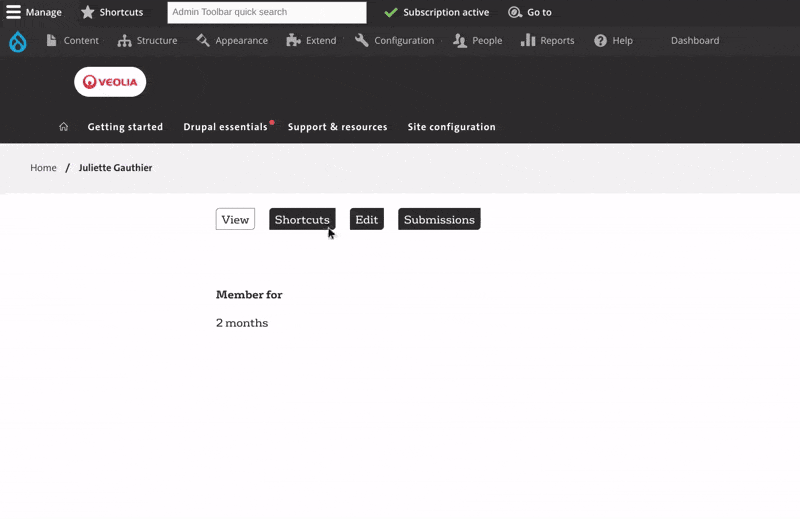Click the Home breadcrumb link
Screen dimensions: 800x519
click(x=43, y=168)
